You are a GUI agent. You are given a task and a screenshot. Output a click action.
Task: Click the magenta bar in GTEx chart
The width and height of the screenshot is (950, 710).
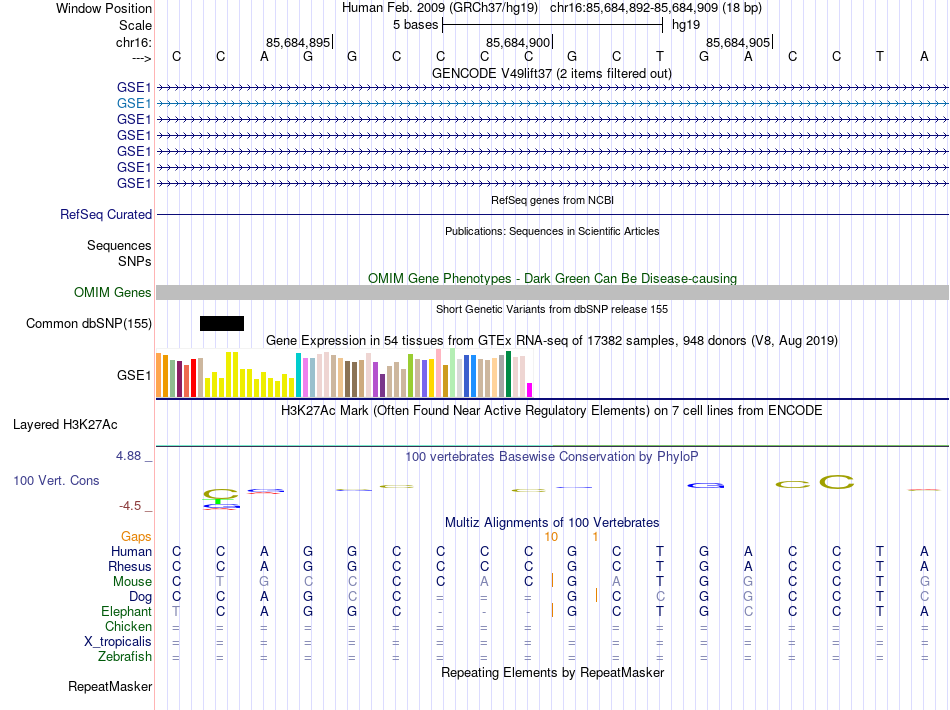click(x=530, y=390)
